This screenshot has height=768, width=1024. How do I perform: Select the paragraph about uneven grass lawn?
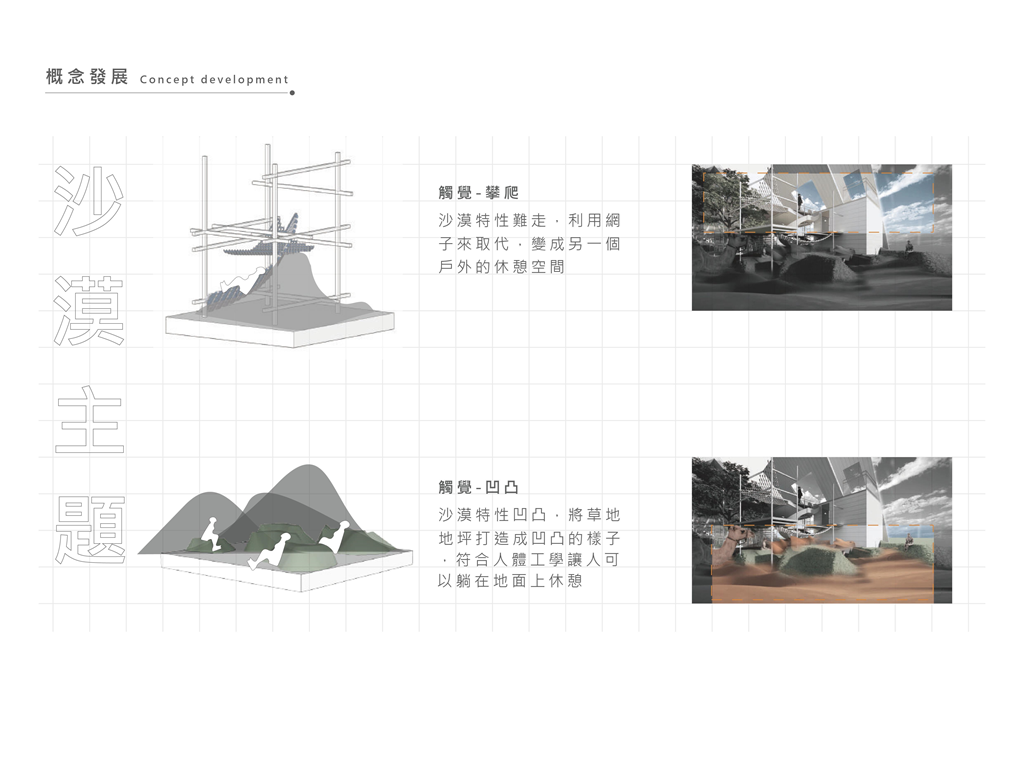click(x=529, y=548)
